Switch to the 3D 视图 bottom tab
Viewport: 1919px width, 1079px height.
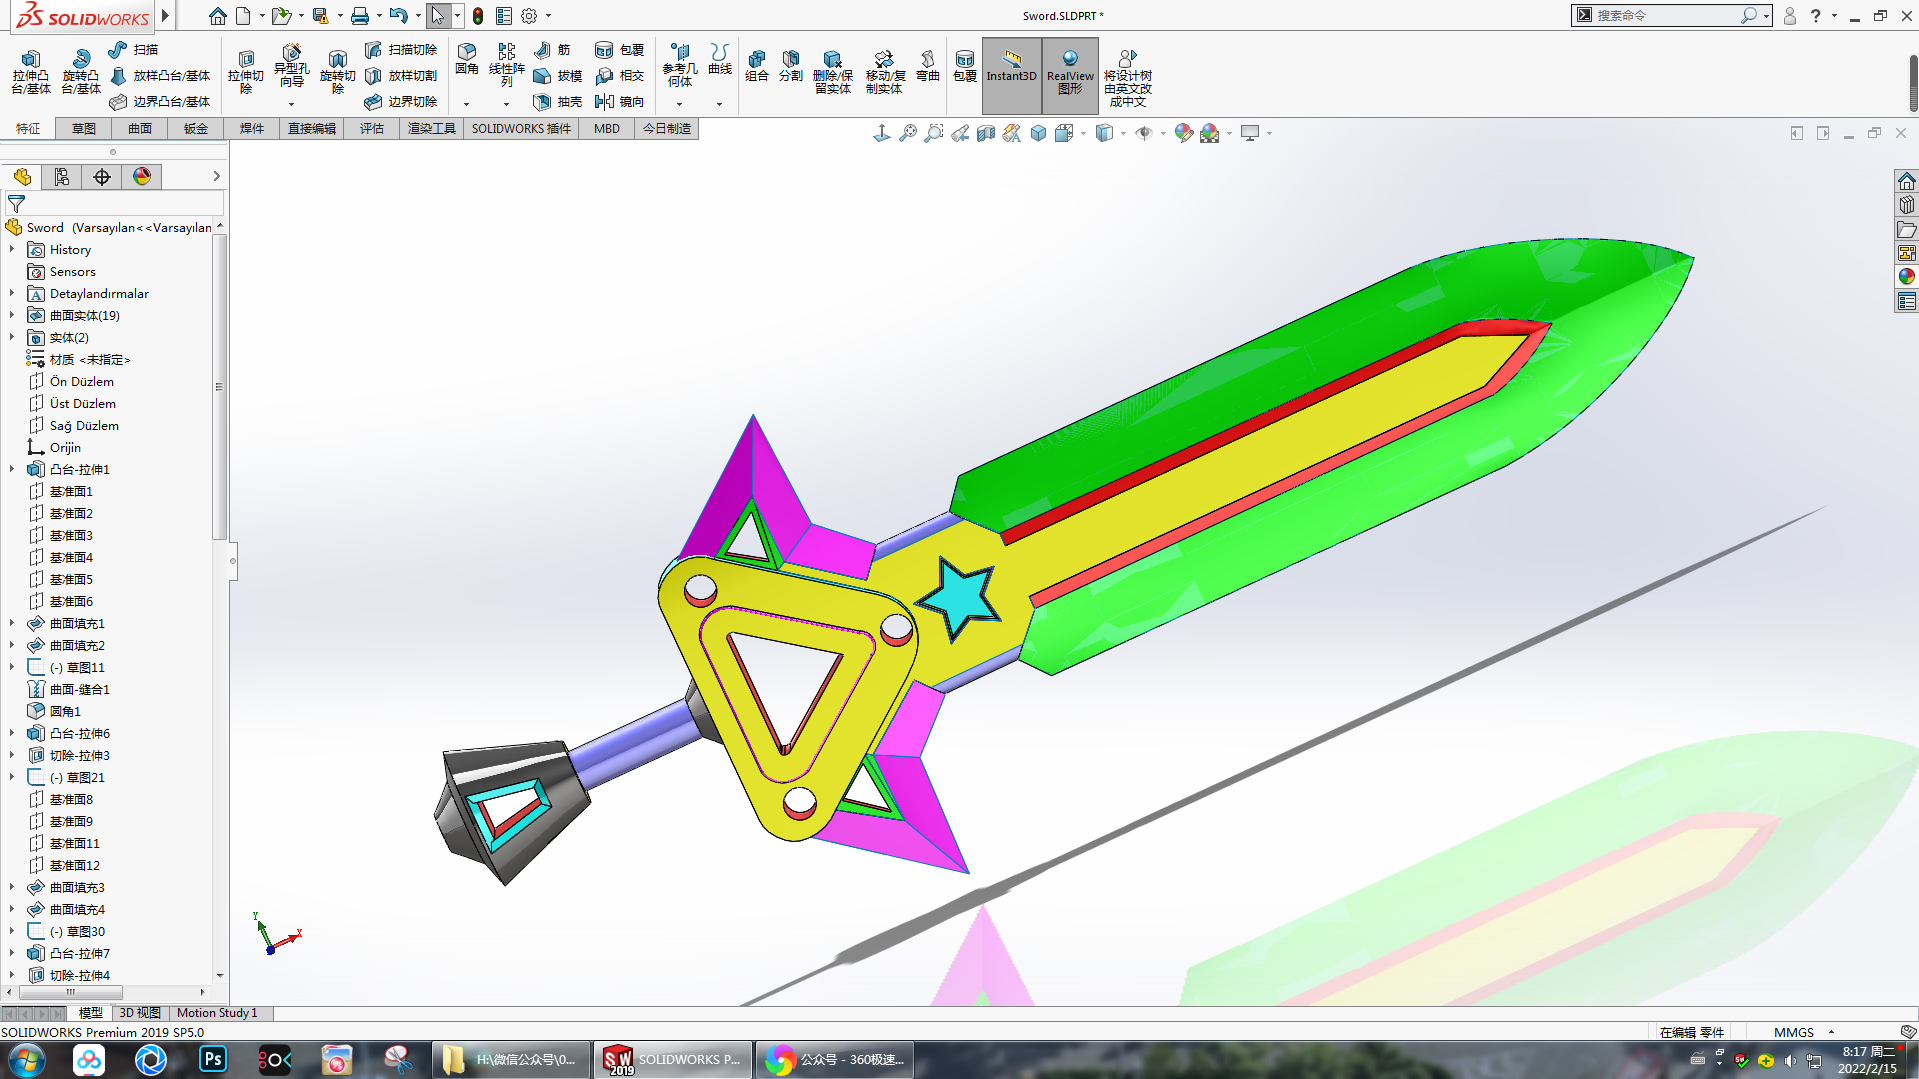140,1013
